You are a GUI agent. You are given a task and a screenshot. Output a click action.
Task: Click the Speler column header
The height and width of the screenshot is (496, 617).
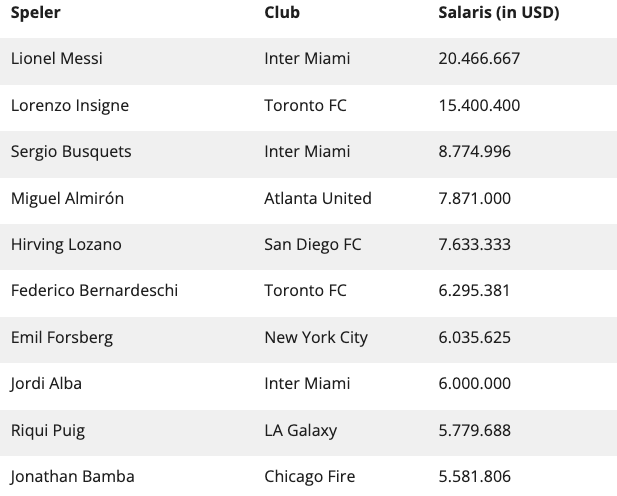(35, 13)
